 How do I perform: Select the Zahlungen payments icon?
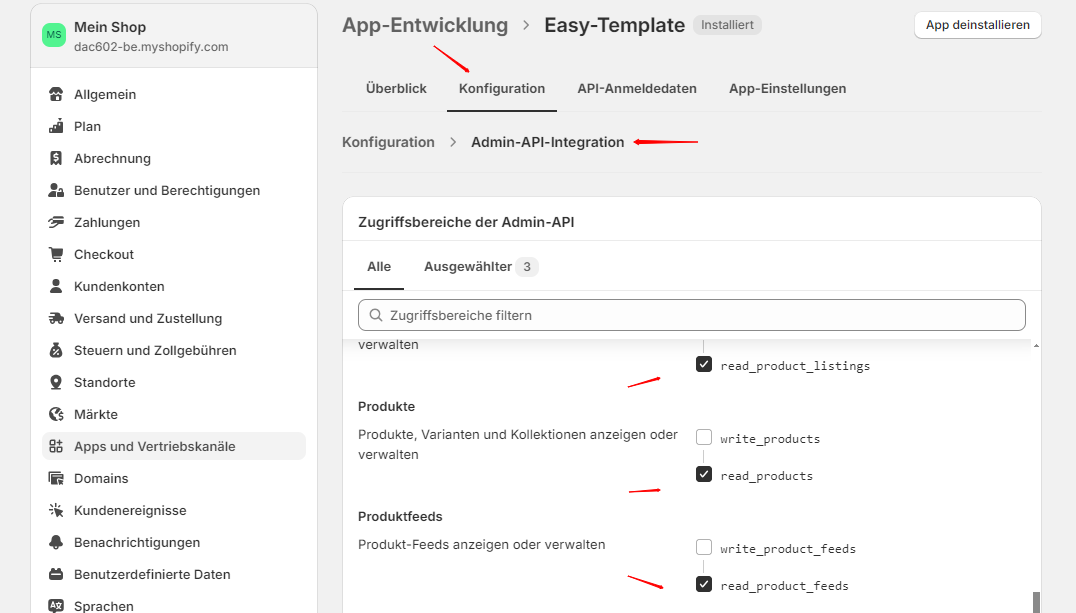click(x=56, y=223)
